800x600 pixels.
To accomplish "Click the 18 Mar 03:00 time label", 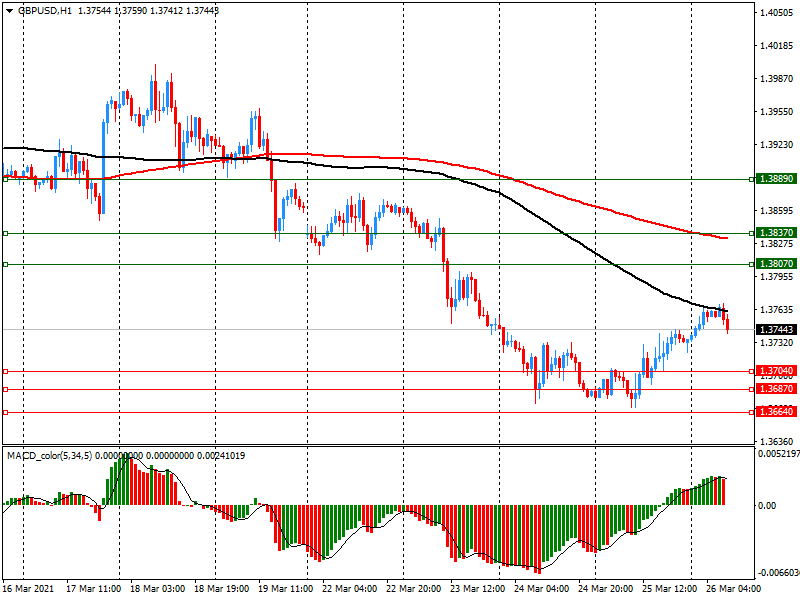I will [158, 589].
